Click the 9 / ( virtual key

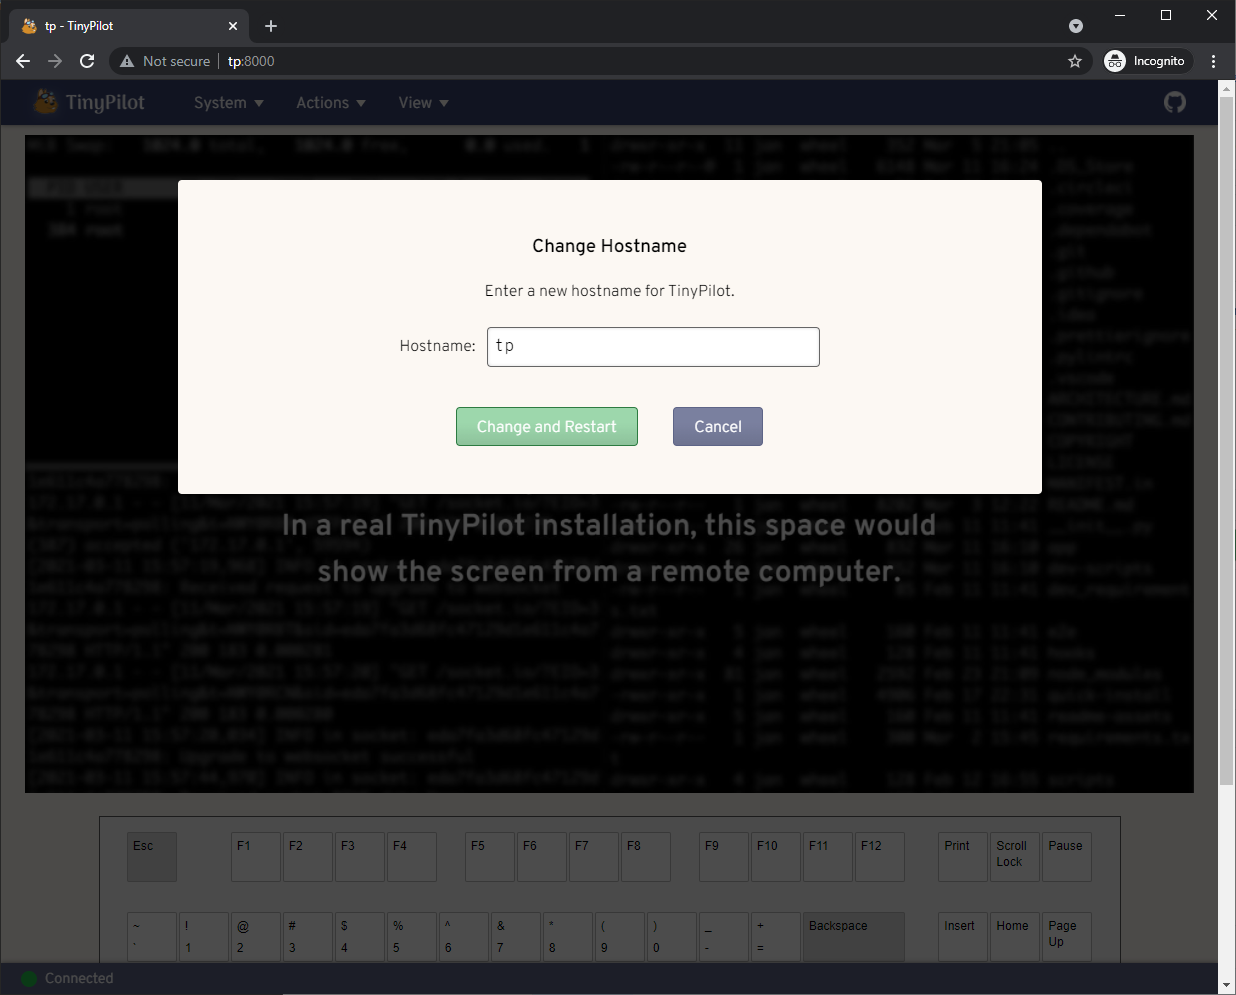click(x=620, y=937)
